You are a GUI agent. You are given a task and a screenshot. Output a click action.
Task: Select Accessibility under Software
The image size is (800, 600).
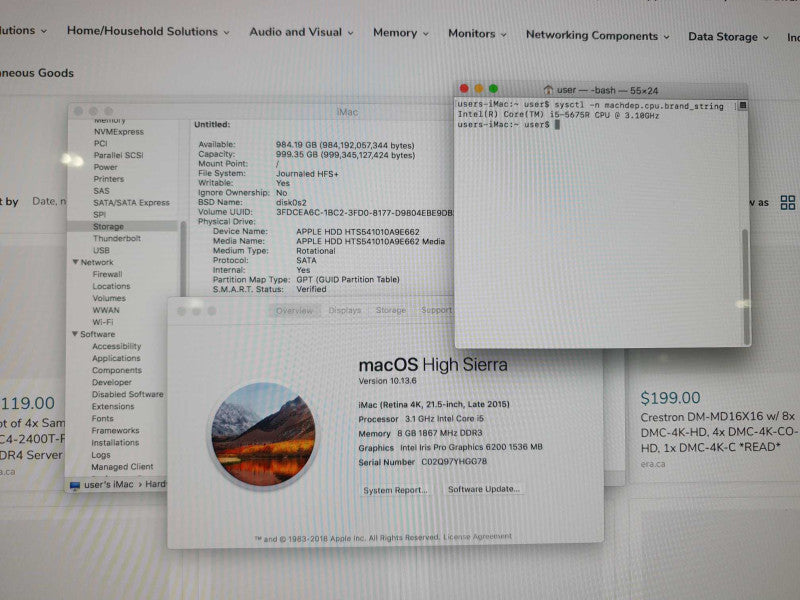click(116, 346)
